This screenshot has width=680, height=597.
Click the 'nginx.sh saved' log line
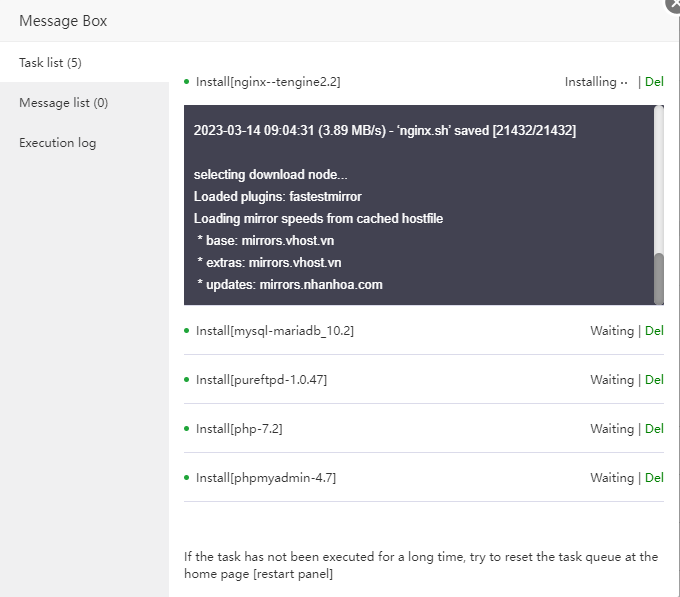[x=385, y=130]
